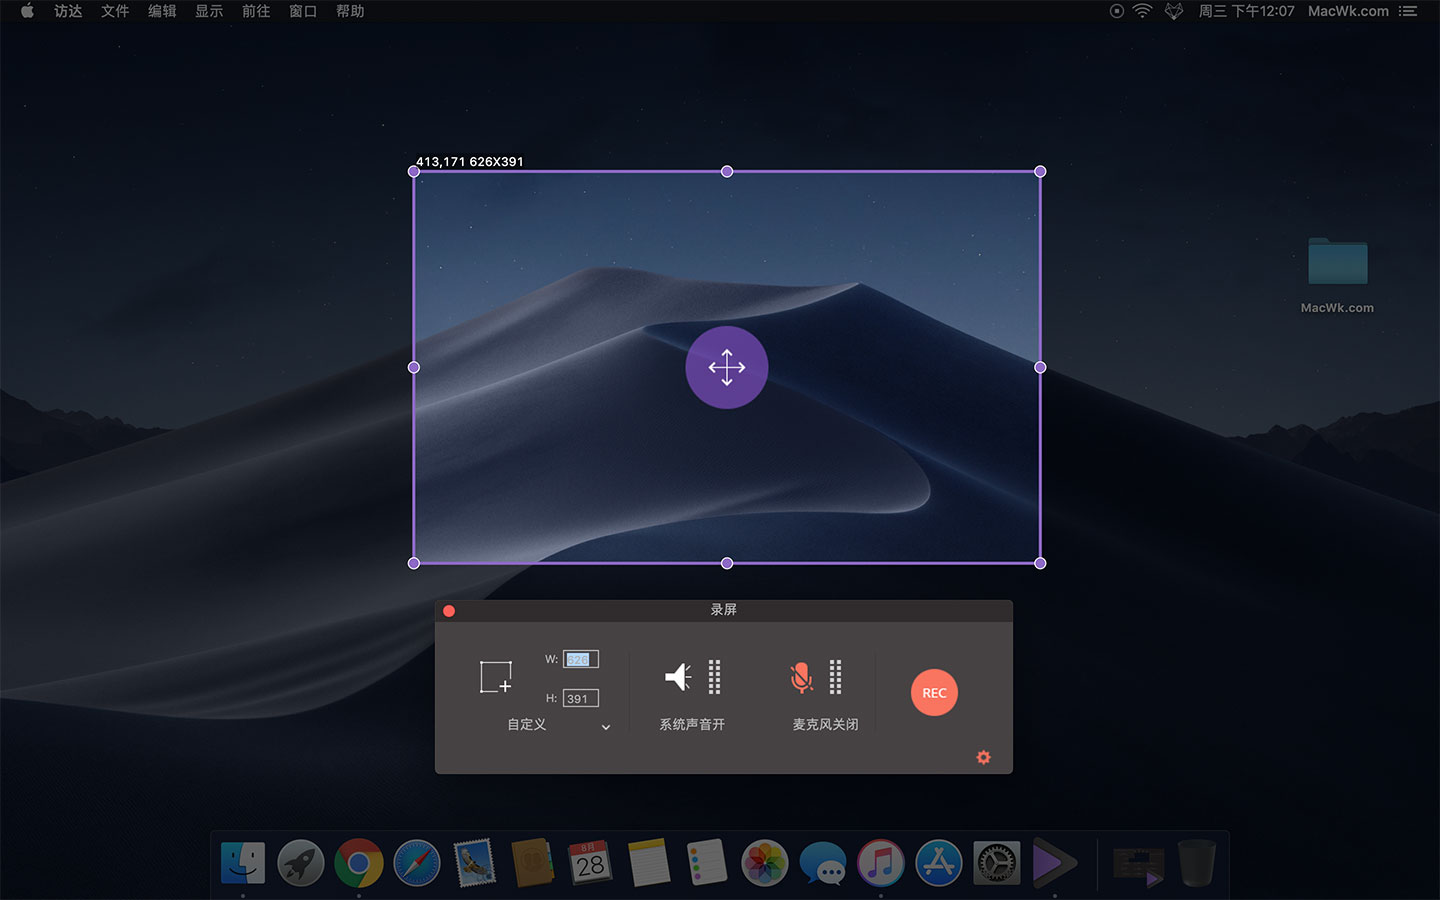Click the purple move crosshair handle

[727, 367]
